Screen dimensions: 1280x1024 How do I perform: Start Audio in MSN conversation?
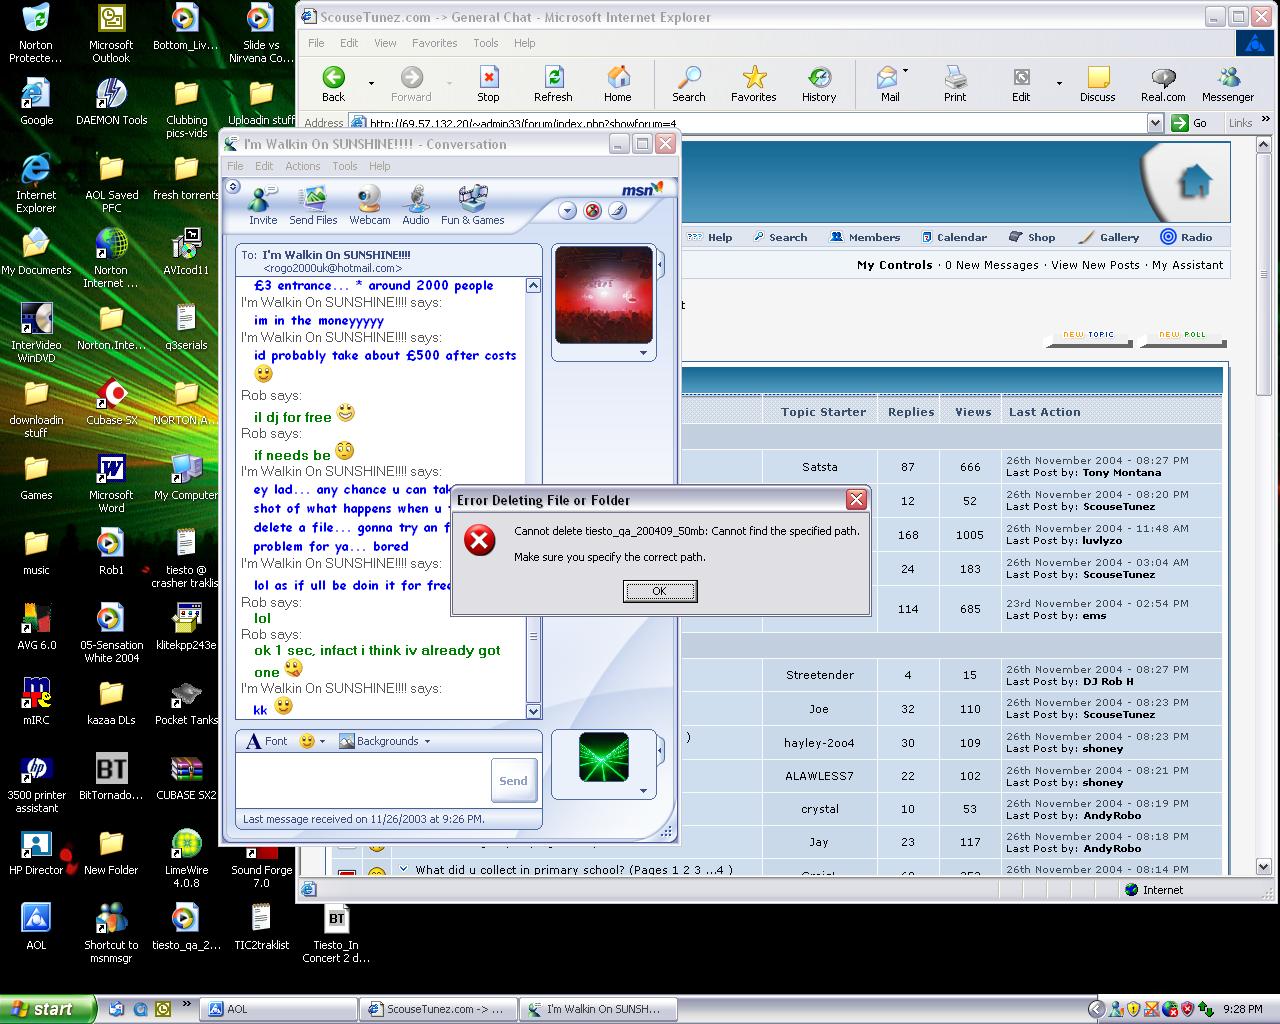pos(416,206)
